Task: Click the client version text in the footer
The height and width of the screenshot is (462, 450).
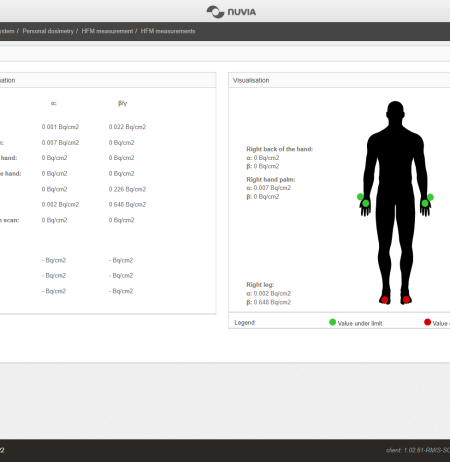Action: (418, 450)
